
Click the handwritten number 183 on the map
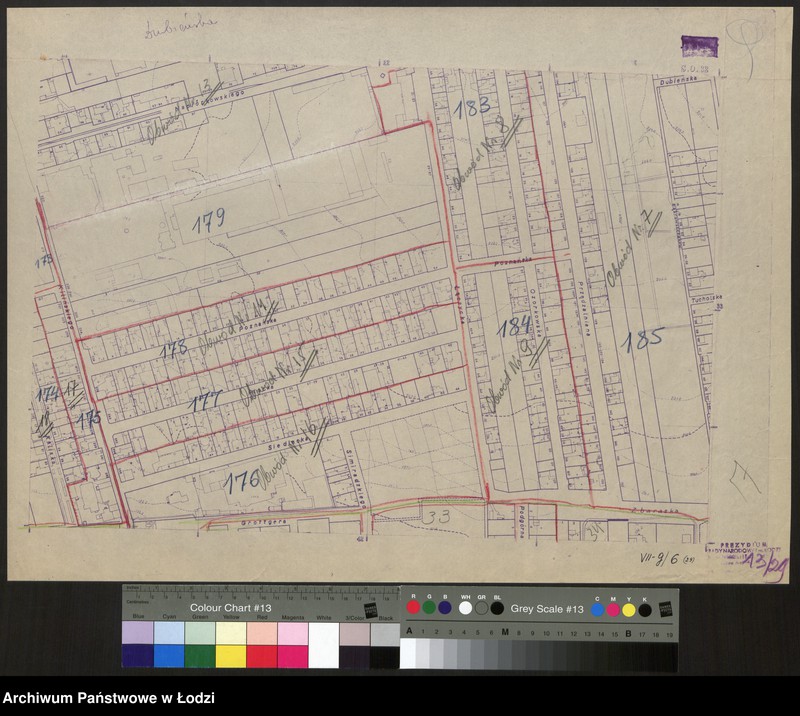471,106
